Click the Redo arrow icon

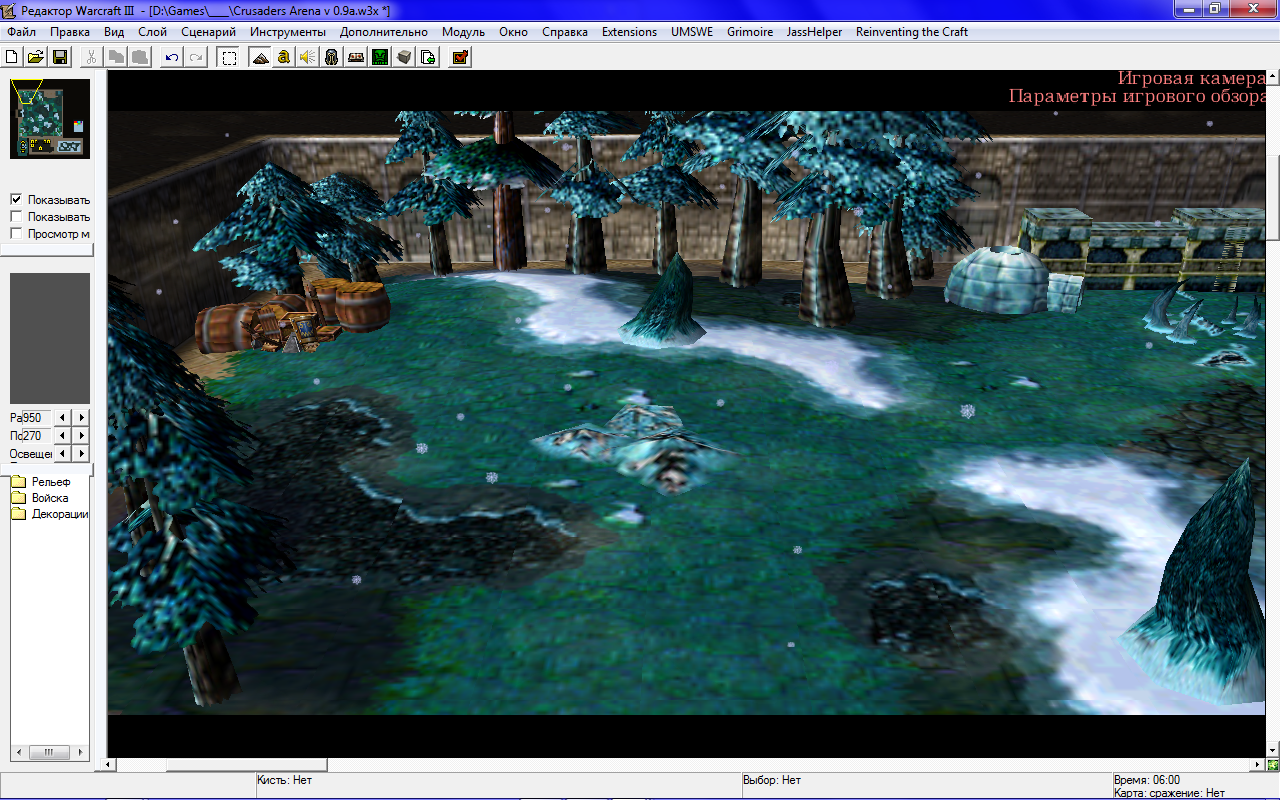[x=196, y=57]
